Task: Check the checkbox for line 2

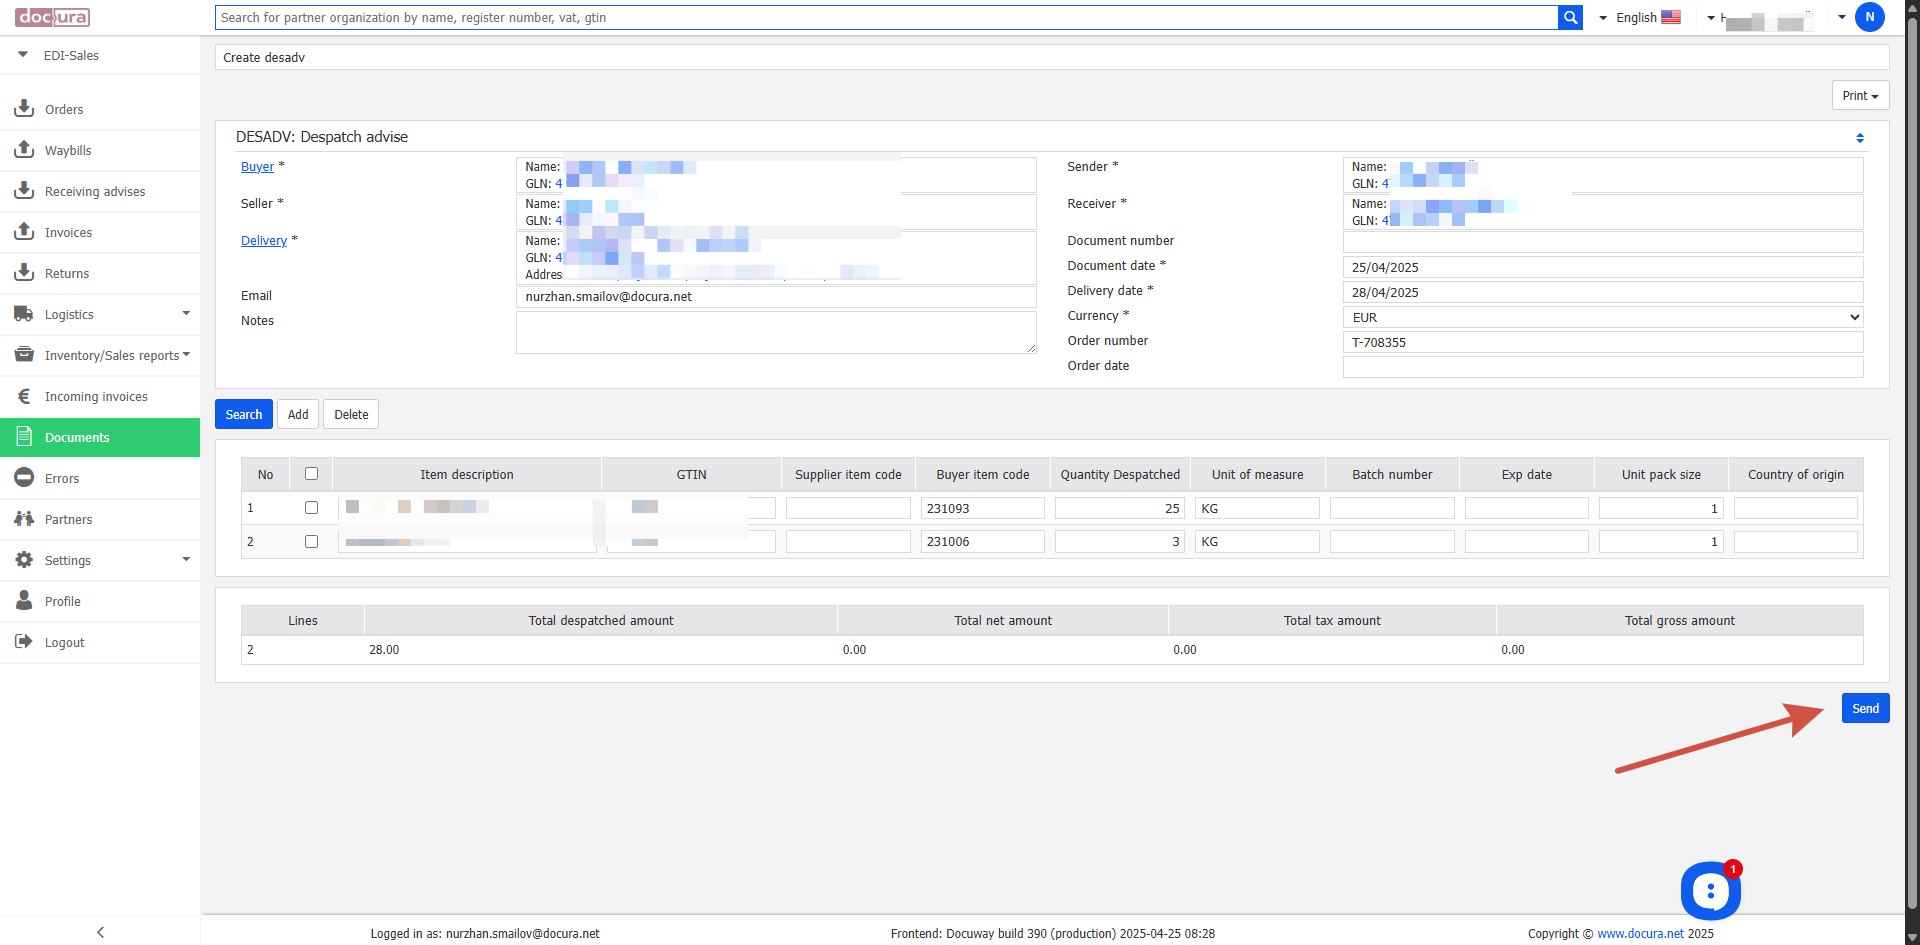Action: coord(311,541)
